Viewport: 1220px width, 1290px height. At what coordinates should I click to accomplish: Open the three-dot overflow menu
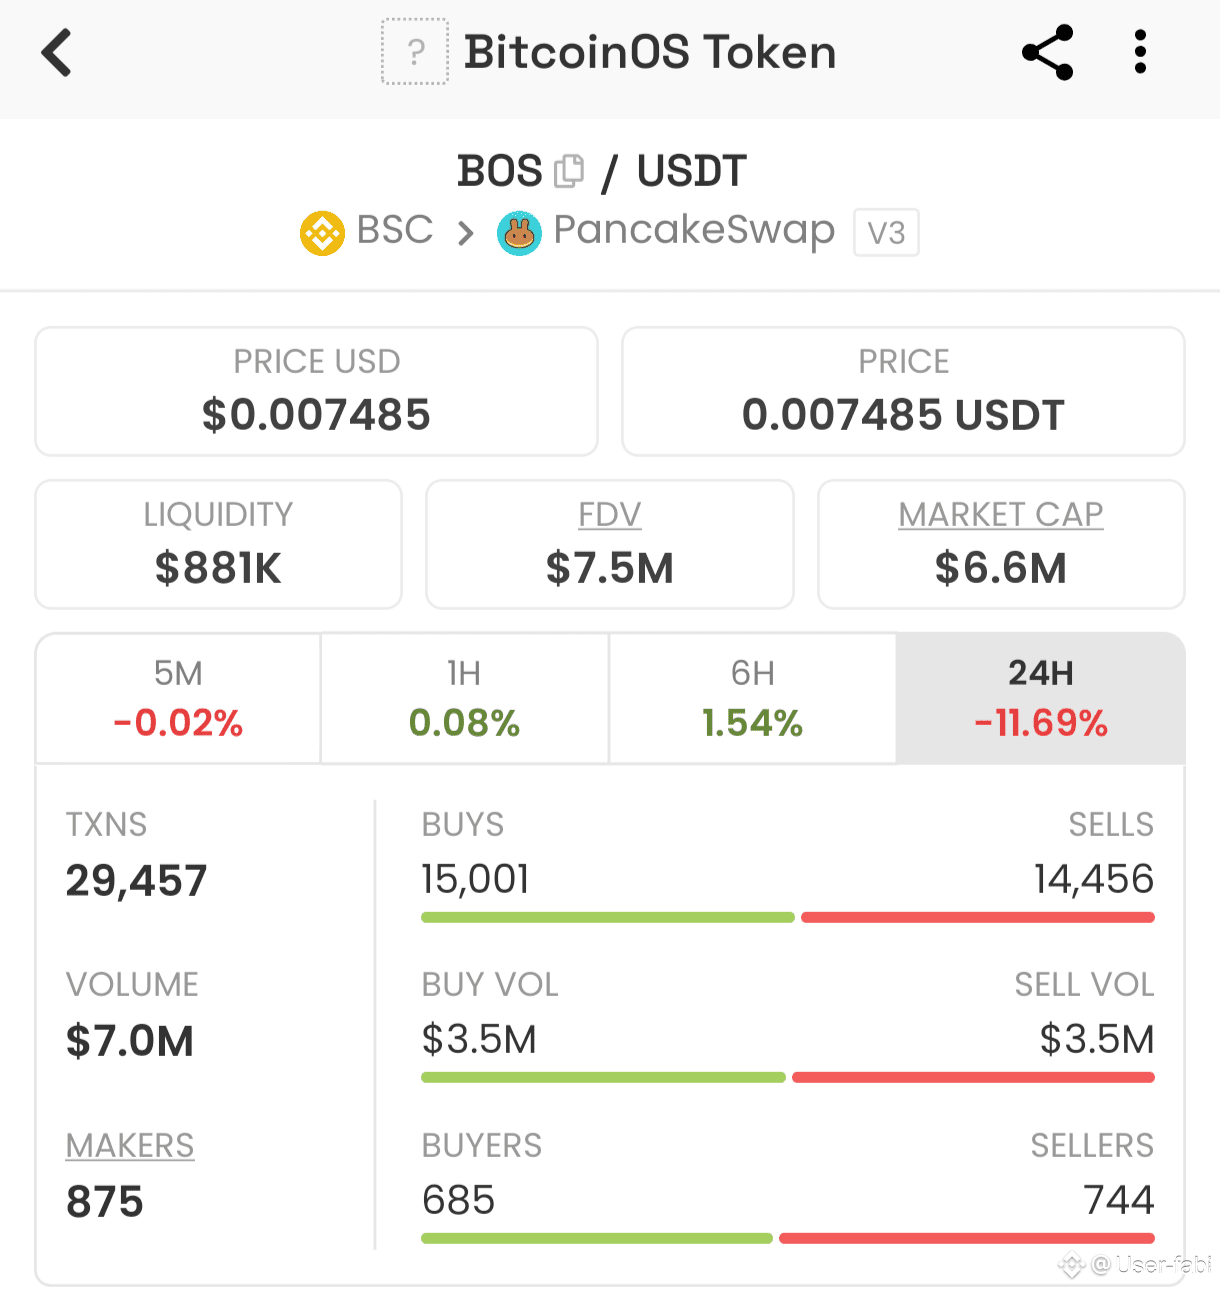click(x=1140, y=52)
